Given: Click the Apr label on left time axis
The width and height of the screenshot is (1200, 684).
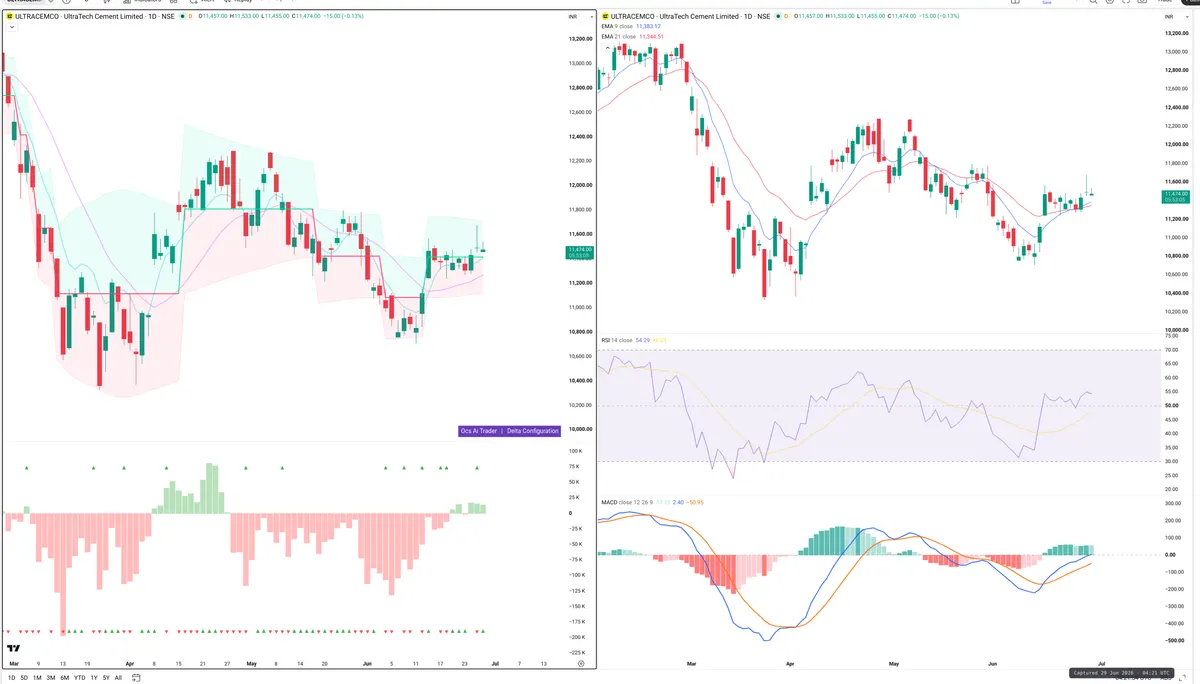Looking at the screenshot, I should tap(130, 663).
